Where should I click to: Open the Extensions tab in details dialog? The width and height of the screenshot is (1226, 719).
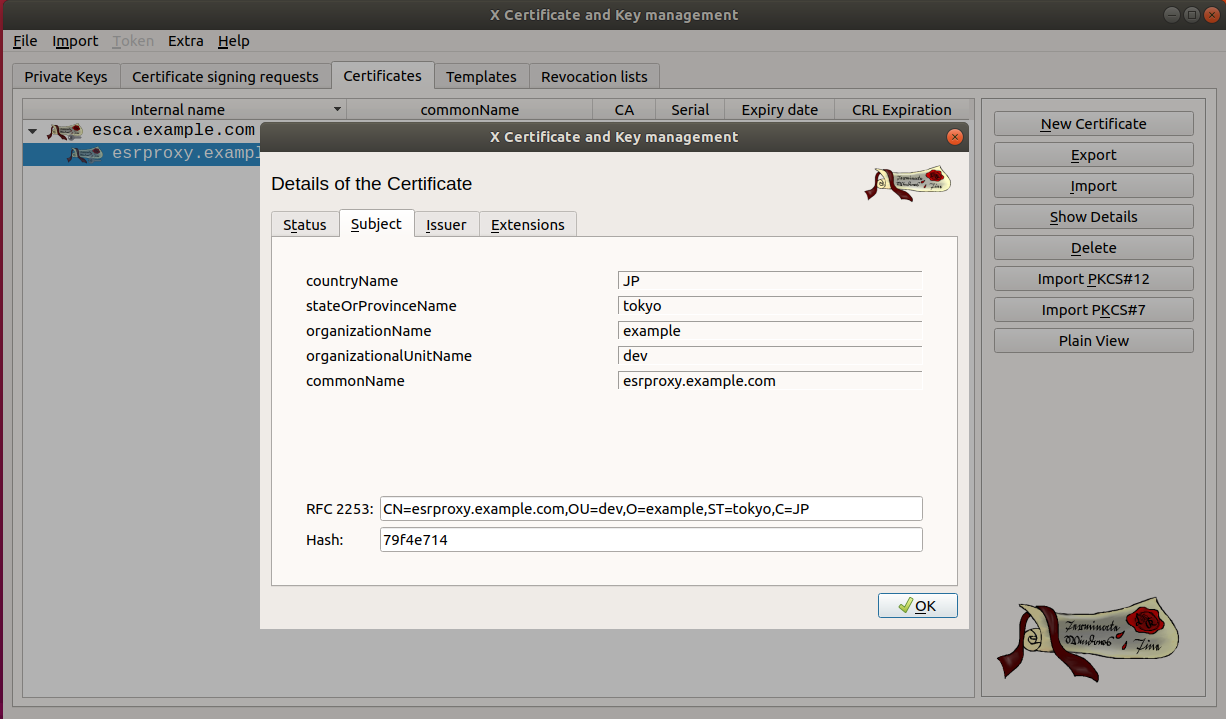pyautogui.click(x=528, y=225)
